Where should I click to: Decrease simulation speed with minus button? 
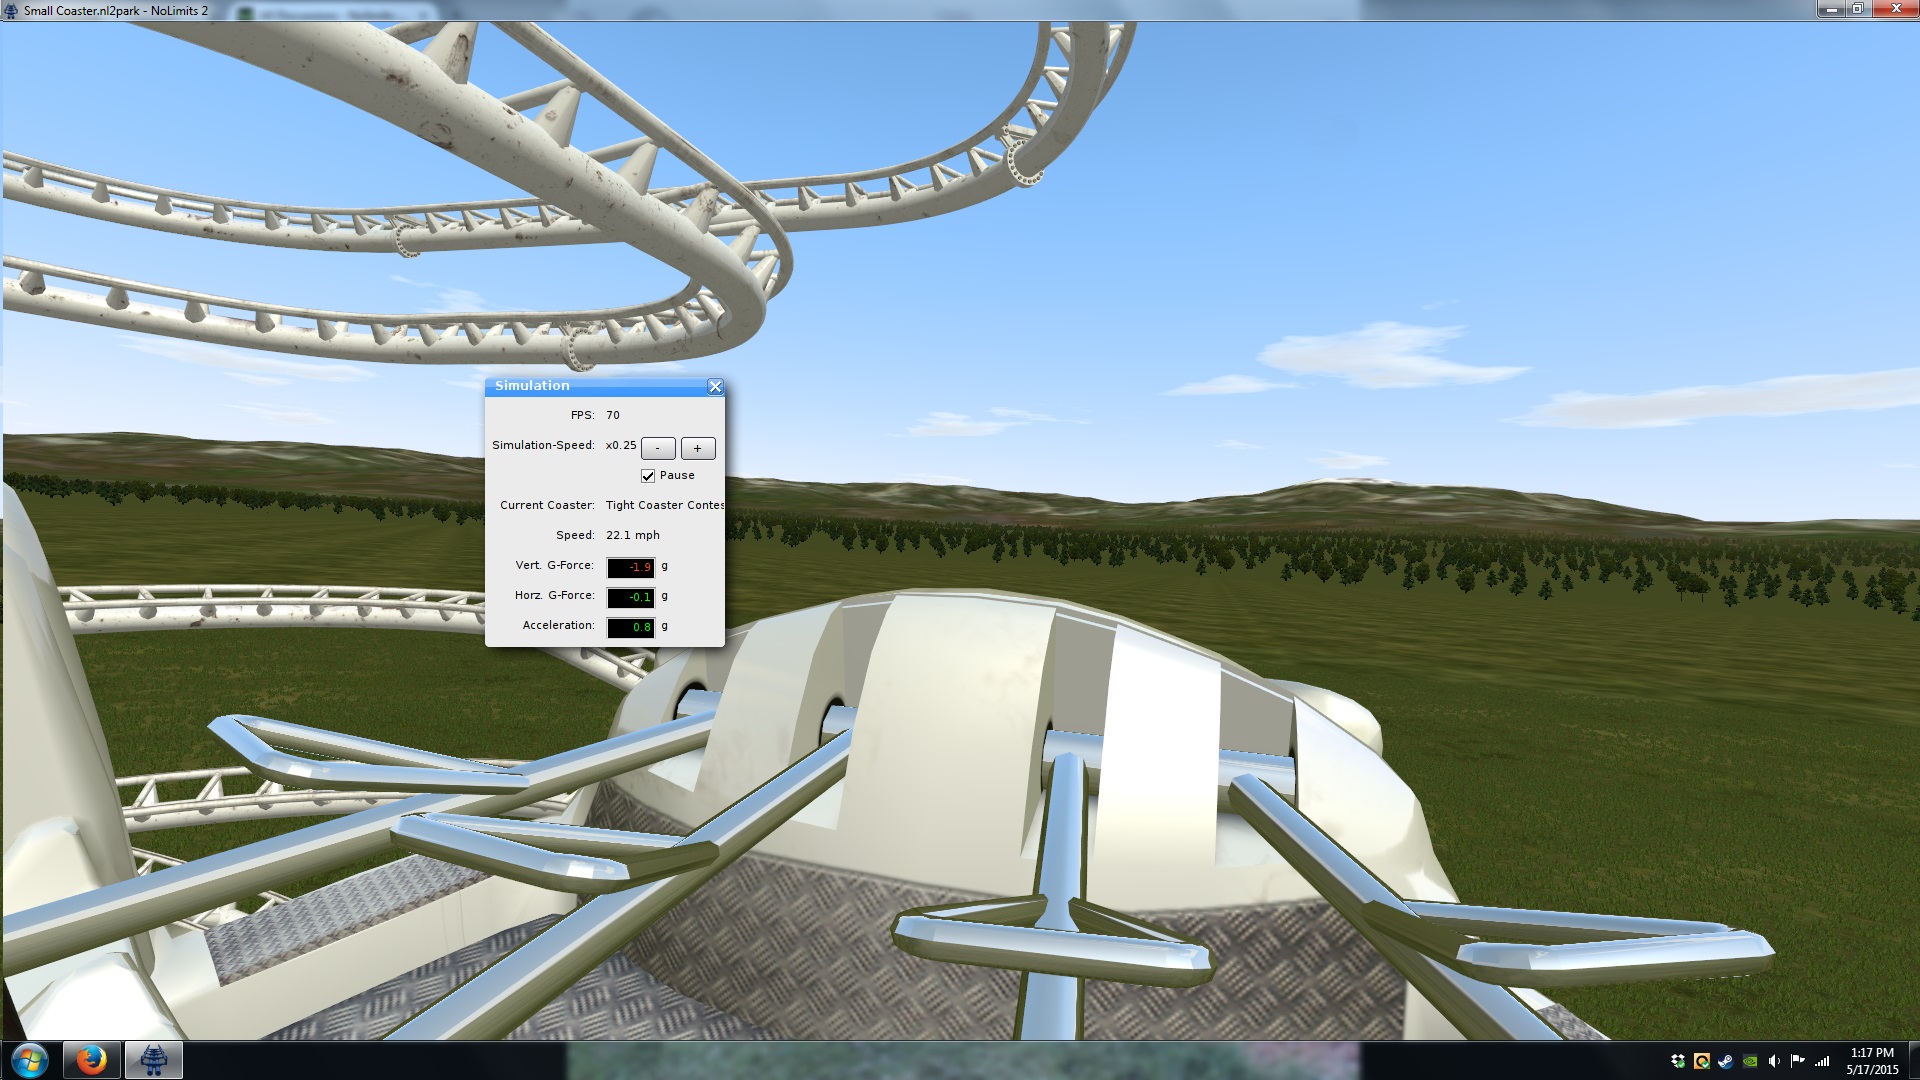658,448
